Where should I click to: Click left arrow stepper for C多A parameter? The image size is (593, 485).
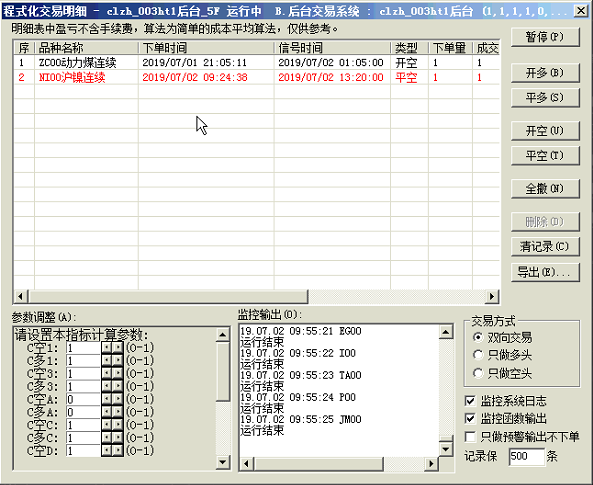pyautogui.click(x=107, y=412)
